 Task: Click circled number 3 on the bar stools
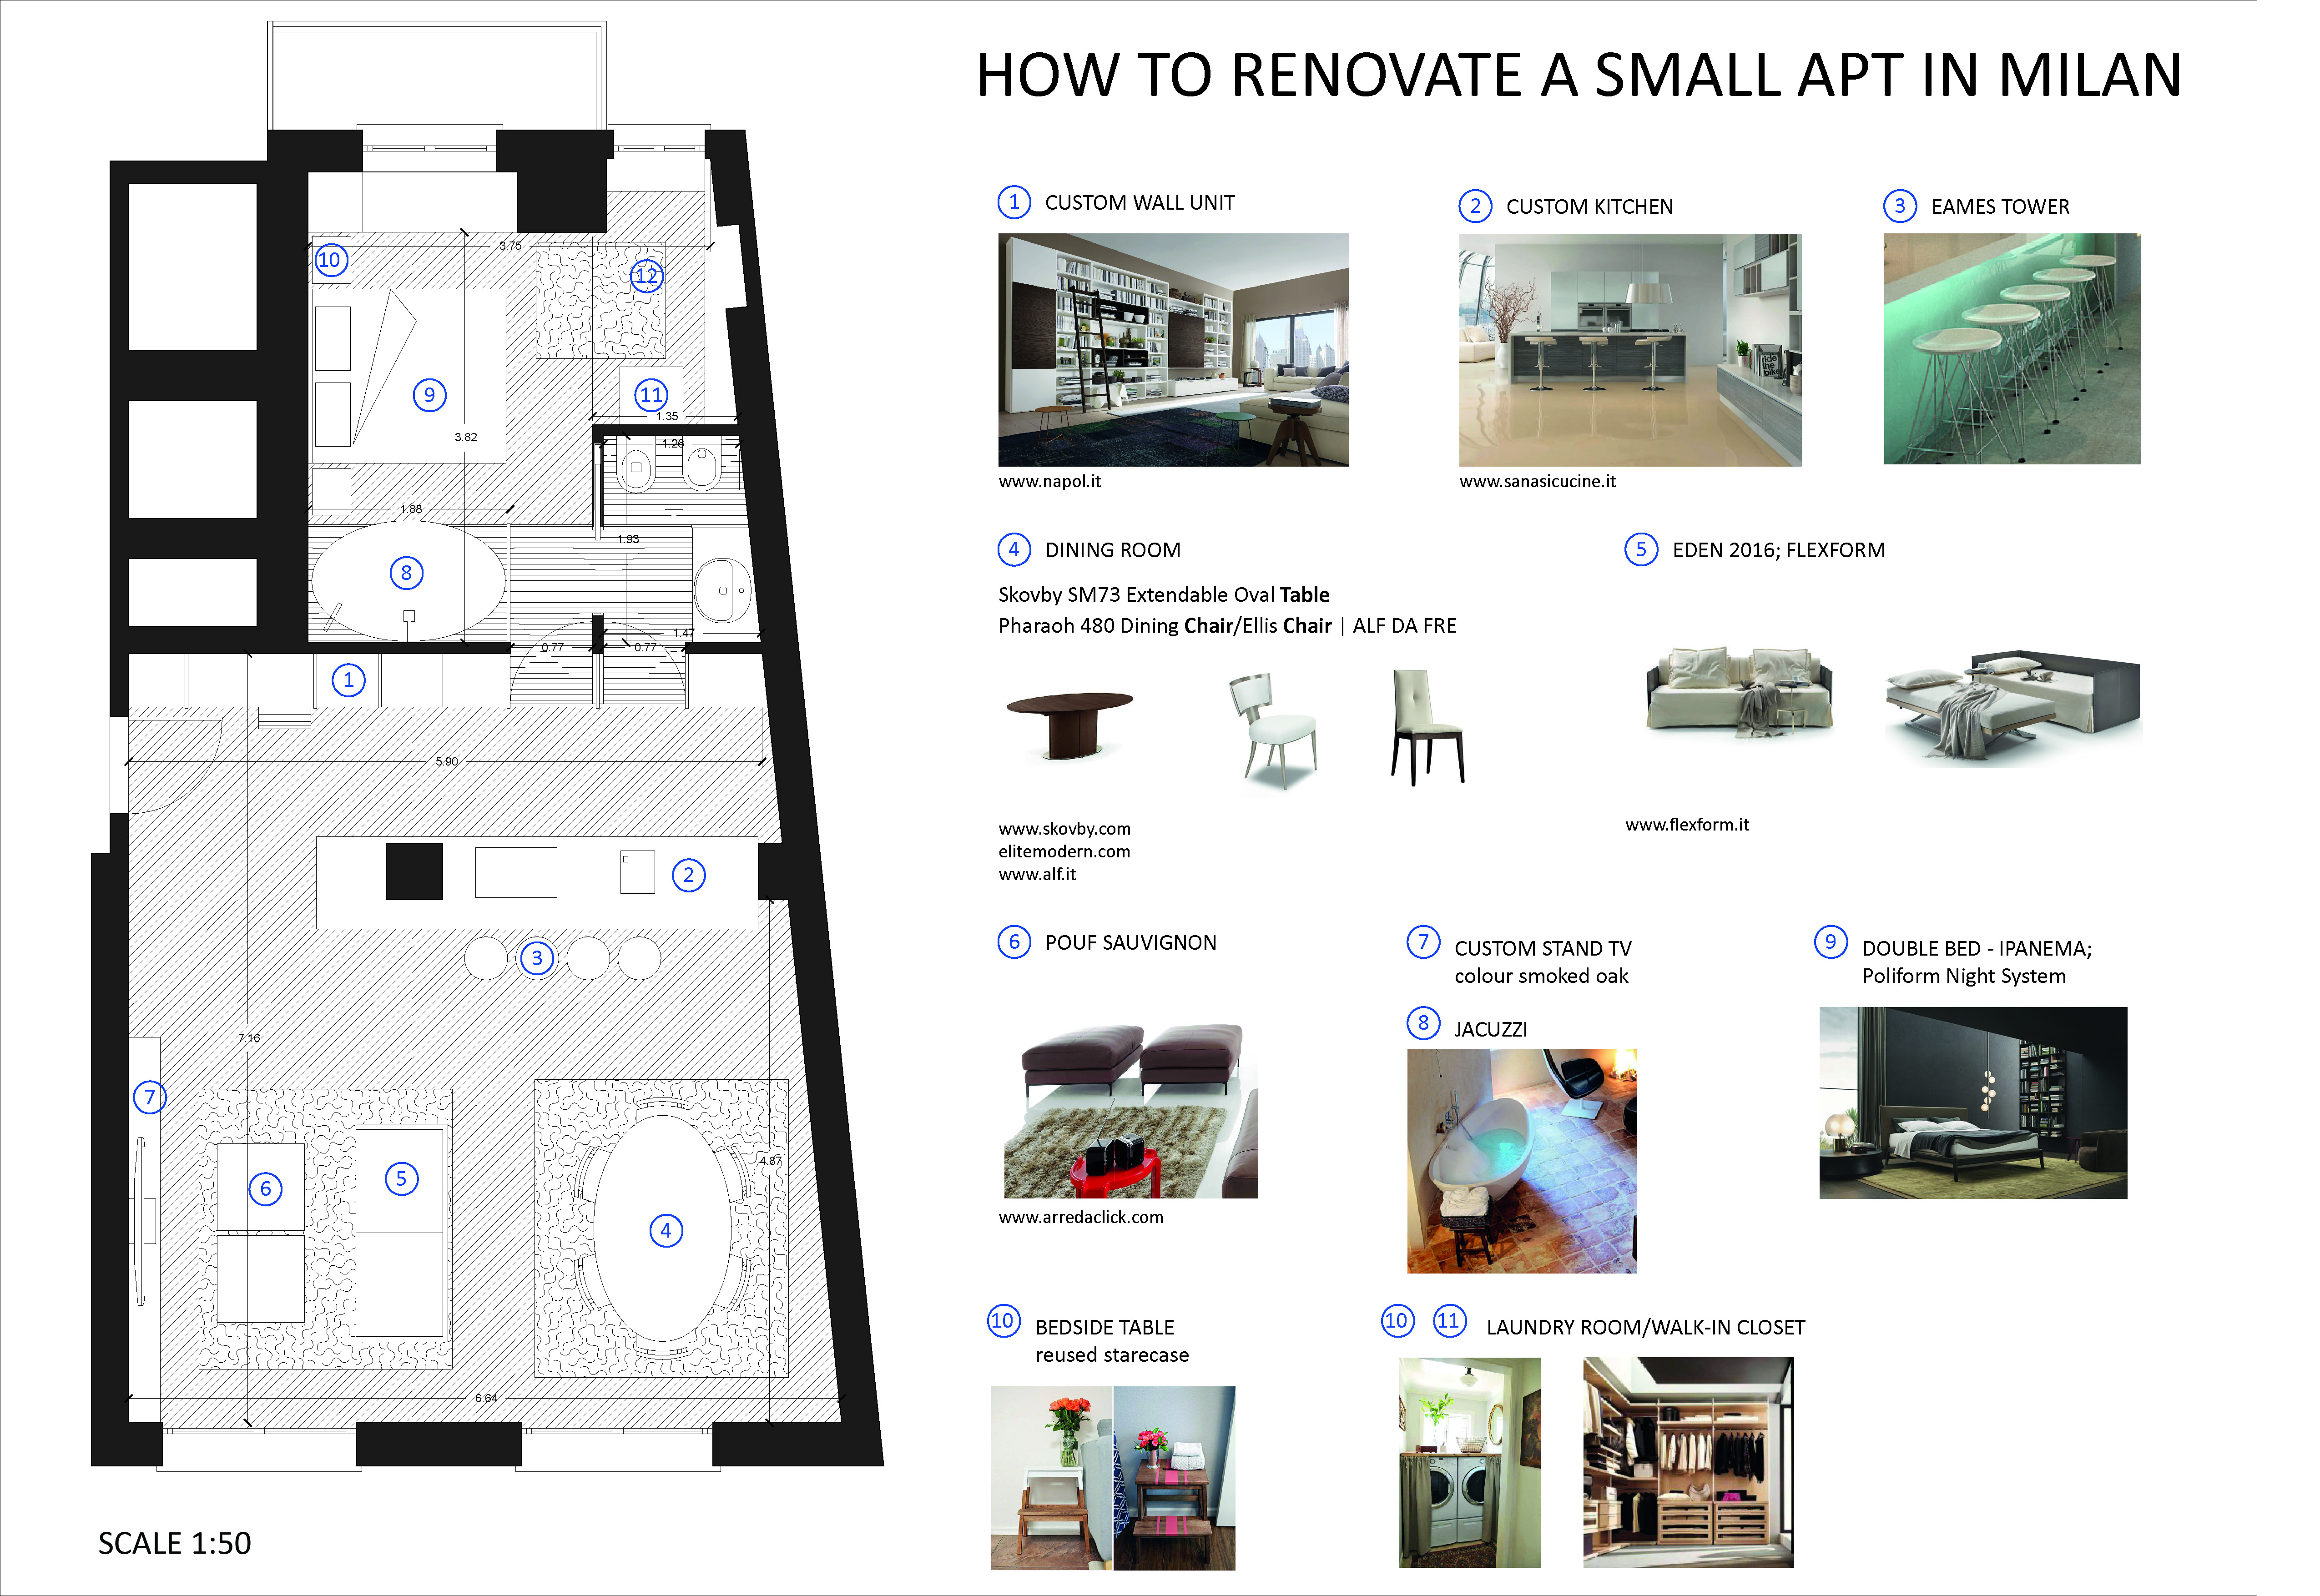click(537, 958)
